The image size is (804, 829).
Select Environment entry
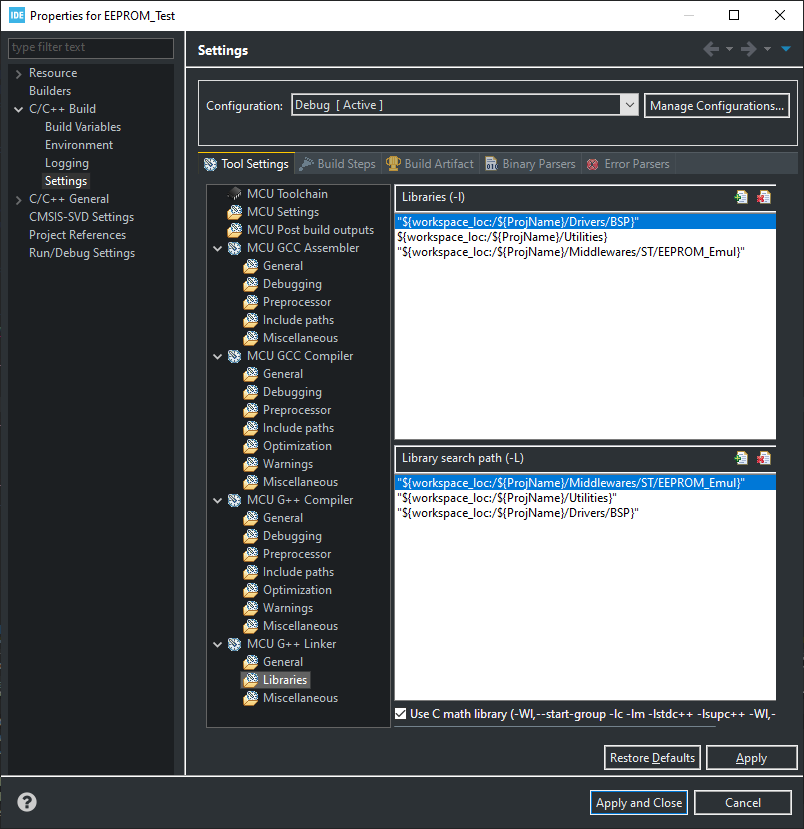[x=79, y=145]
